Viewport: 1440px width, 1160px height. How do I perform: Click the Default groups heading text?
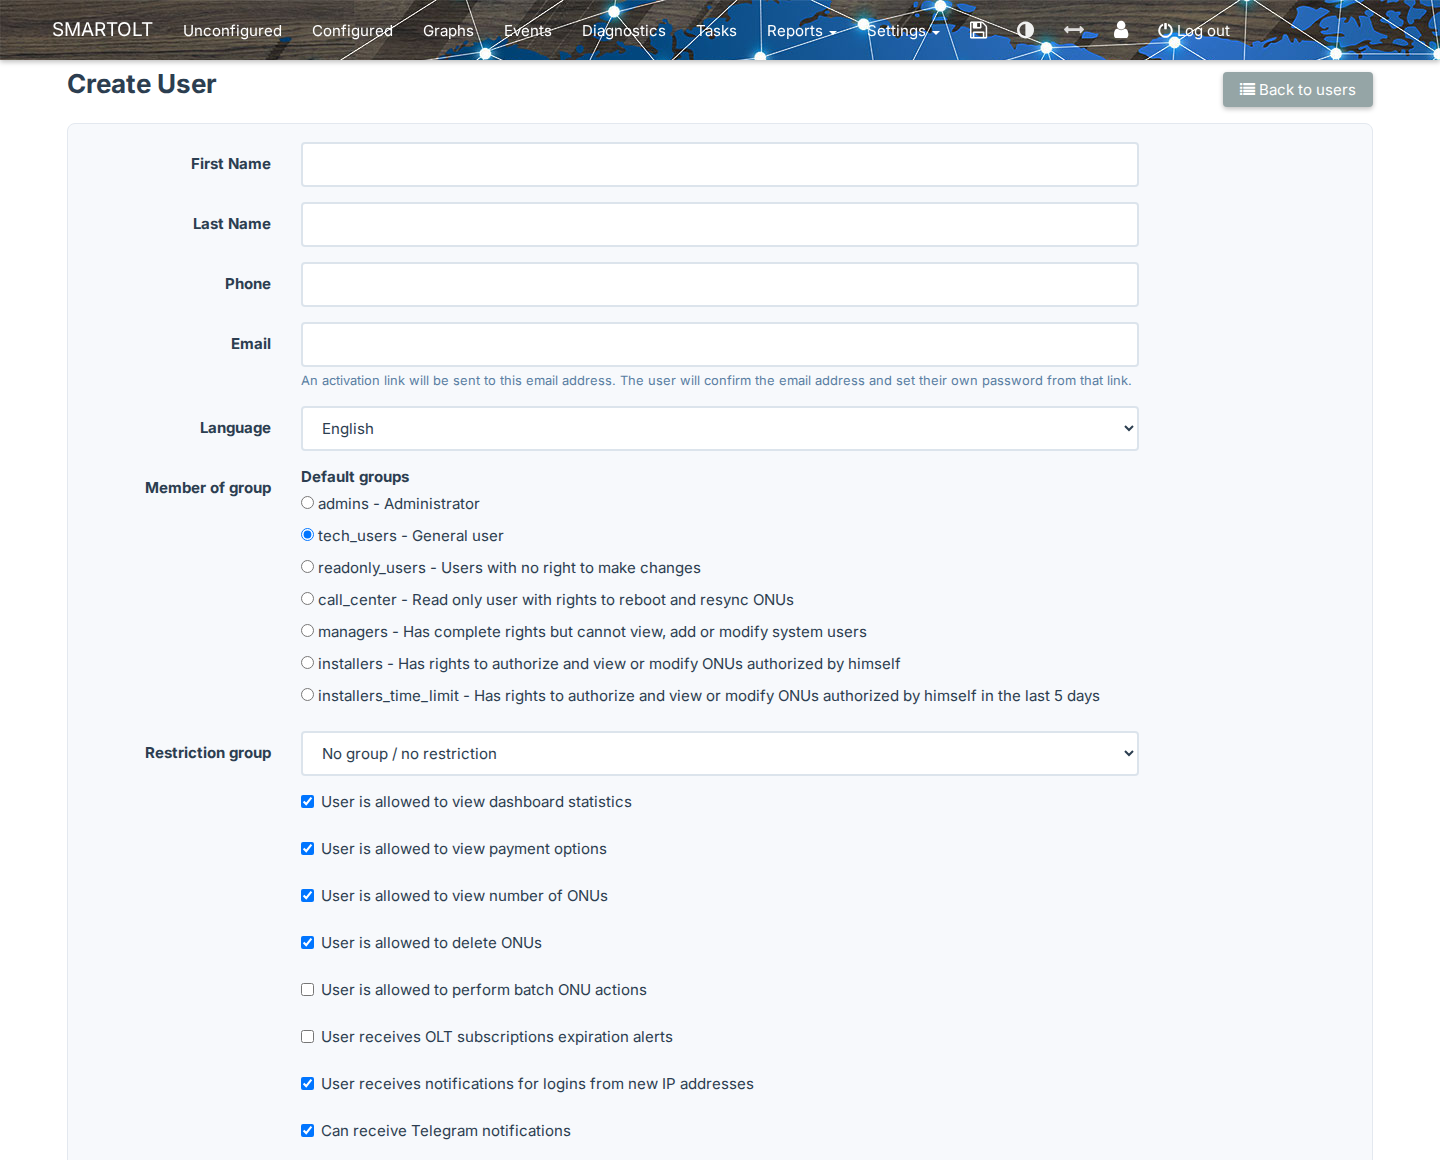pos(355,477)
